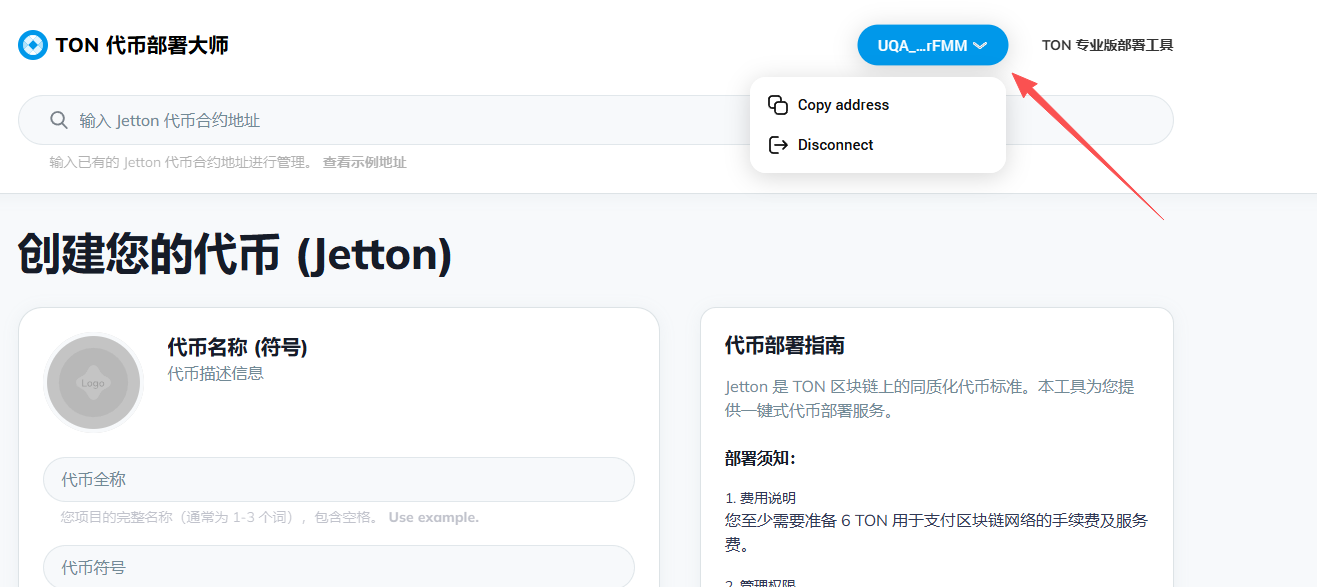
Task: Choose Disconnect in the wallet dropdown
Action: tap(835, 145)
